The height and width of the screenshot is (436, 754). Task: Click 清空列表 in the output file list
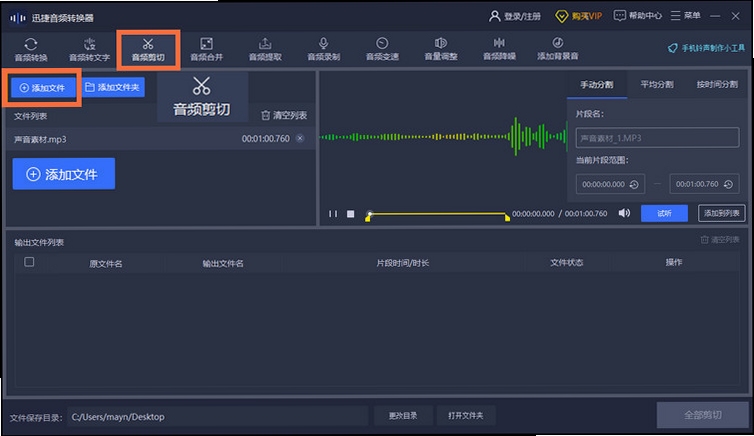720,239
